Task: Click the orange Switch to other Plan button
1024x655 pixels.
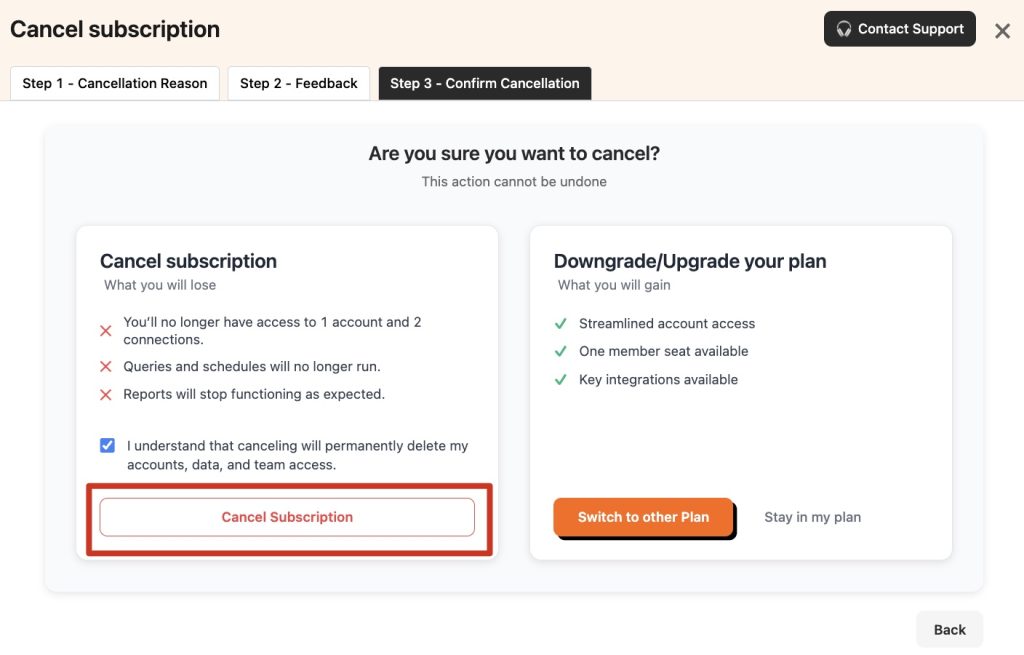Action: pyautogui.click(x=643, y=517)
